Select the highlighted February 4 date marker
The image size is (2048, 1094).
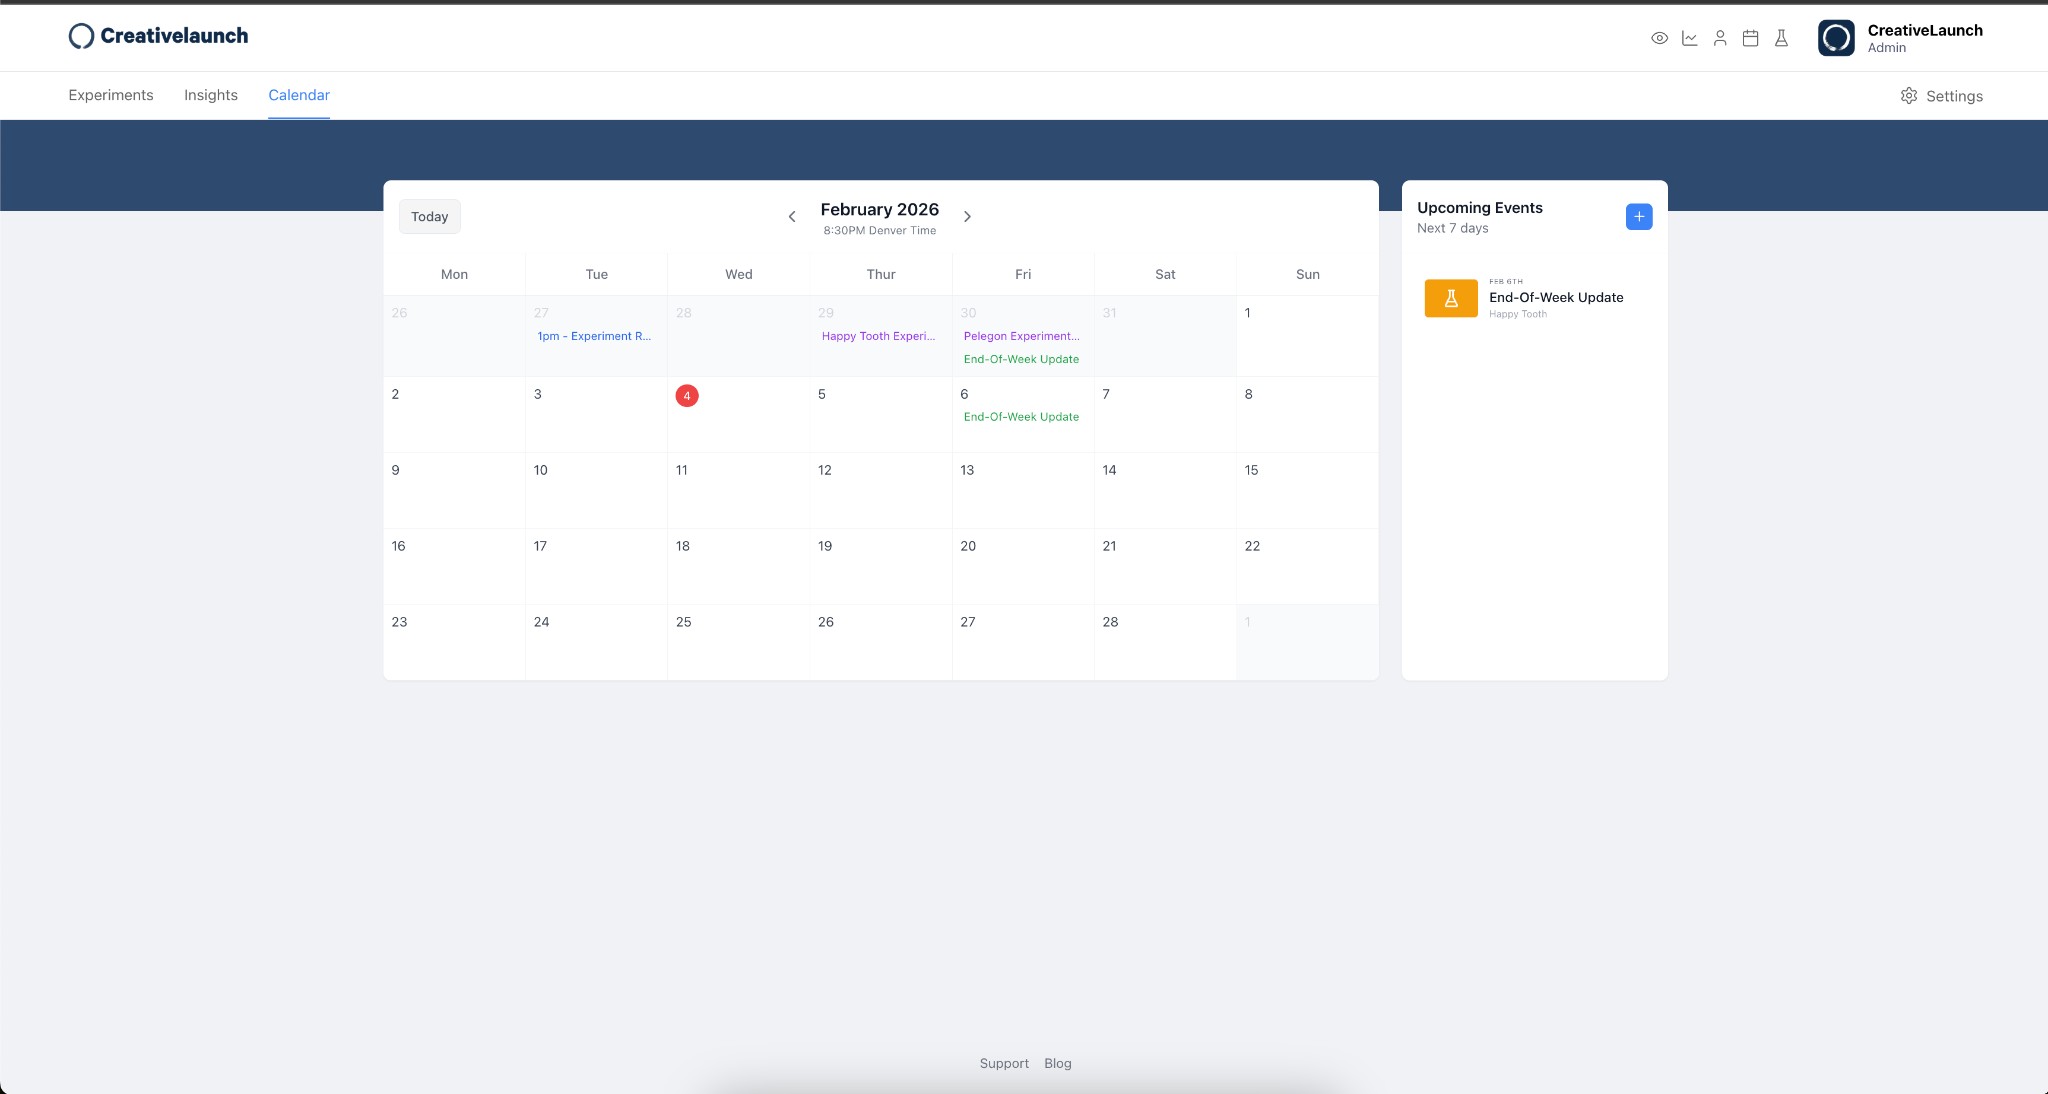point(686,395)
